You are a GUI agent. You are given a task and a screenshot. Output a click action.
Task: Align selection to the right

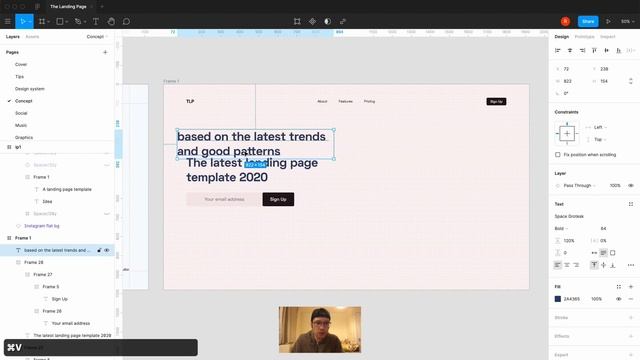(582, 50)
